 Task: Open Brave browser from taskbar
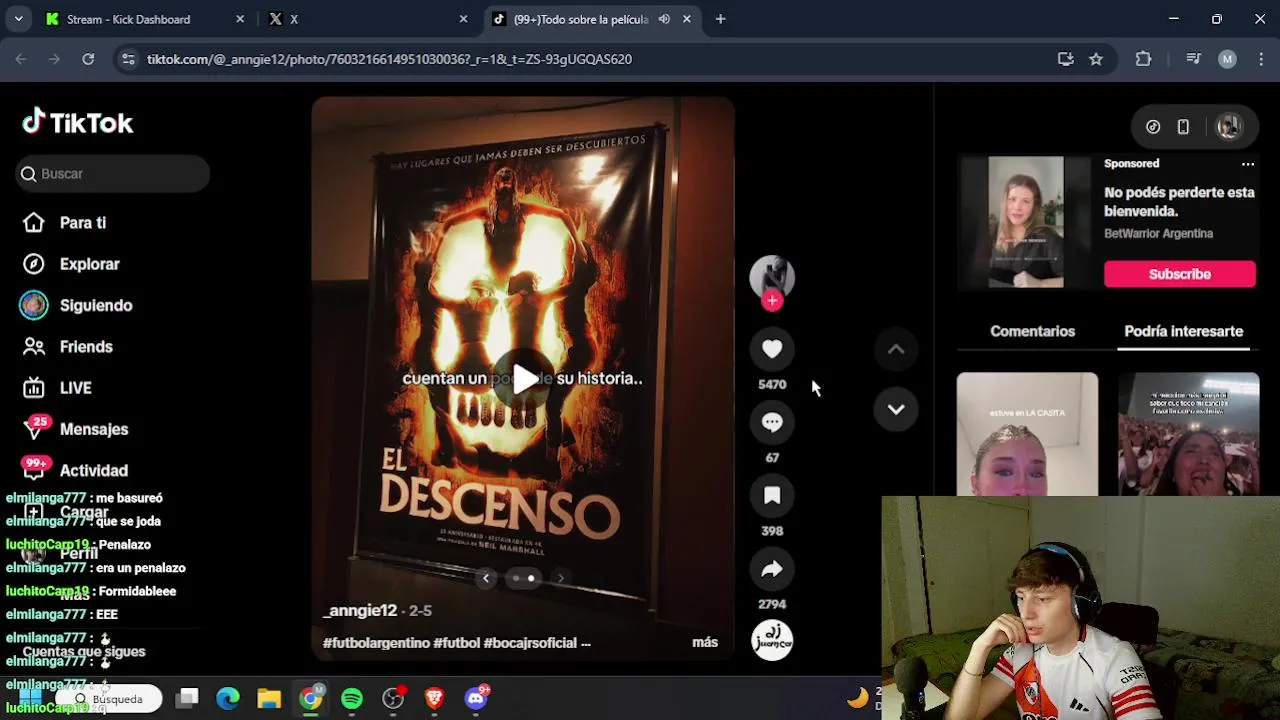coord(434,698)
